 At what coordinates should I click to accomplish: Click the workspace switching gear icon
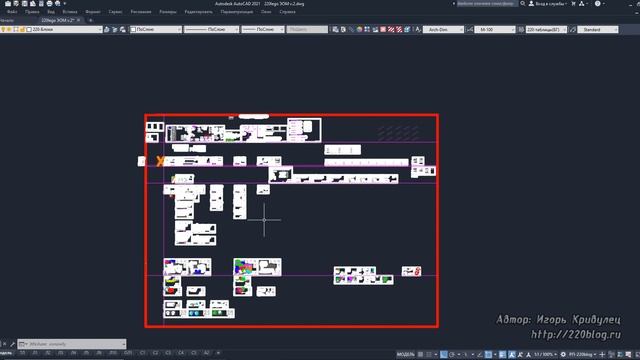pos(563,354)
